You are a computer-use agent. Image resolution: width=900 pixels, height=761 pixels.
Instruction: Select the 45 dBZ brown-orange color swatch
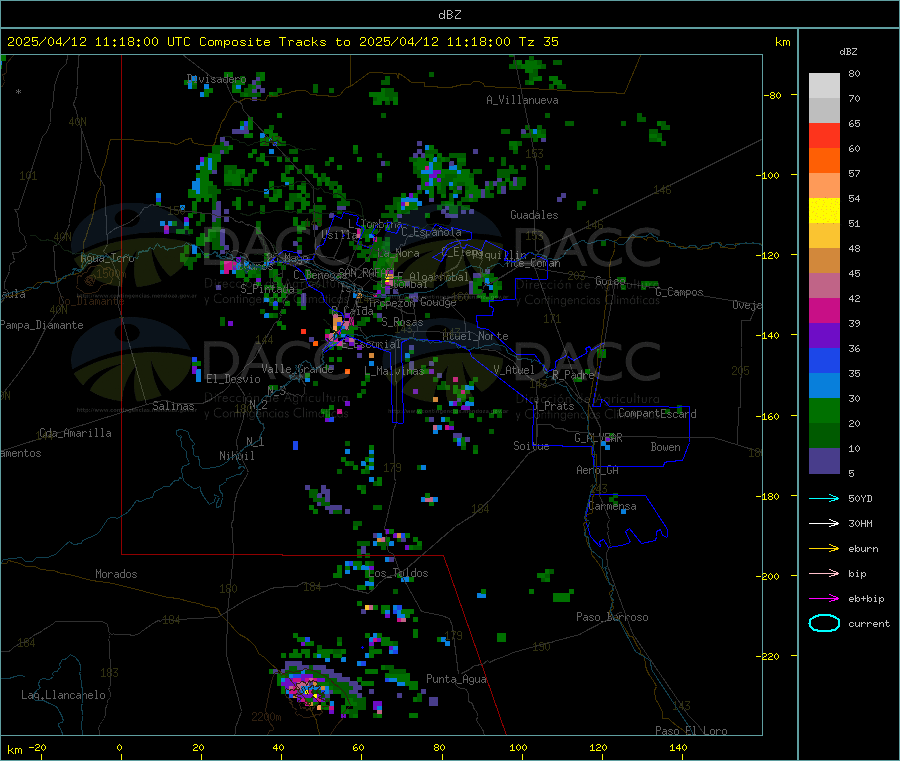tap(824, 261)
